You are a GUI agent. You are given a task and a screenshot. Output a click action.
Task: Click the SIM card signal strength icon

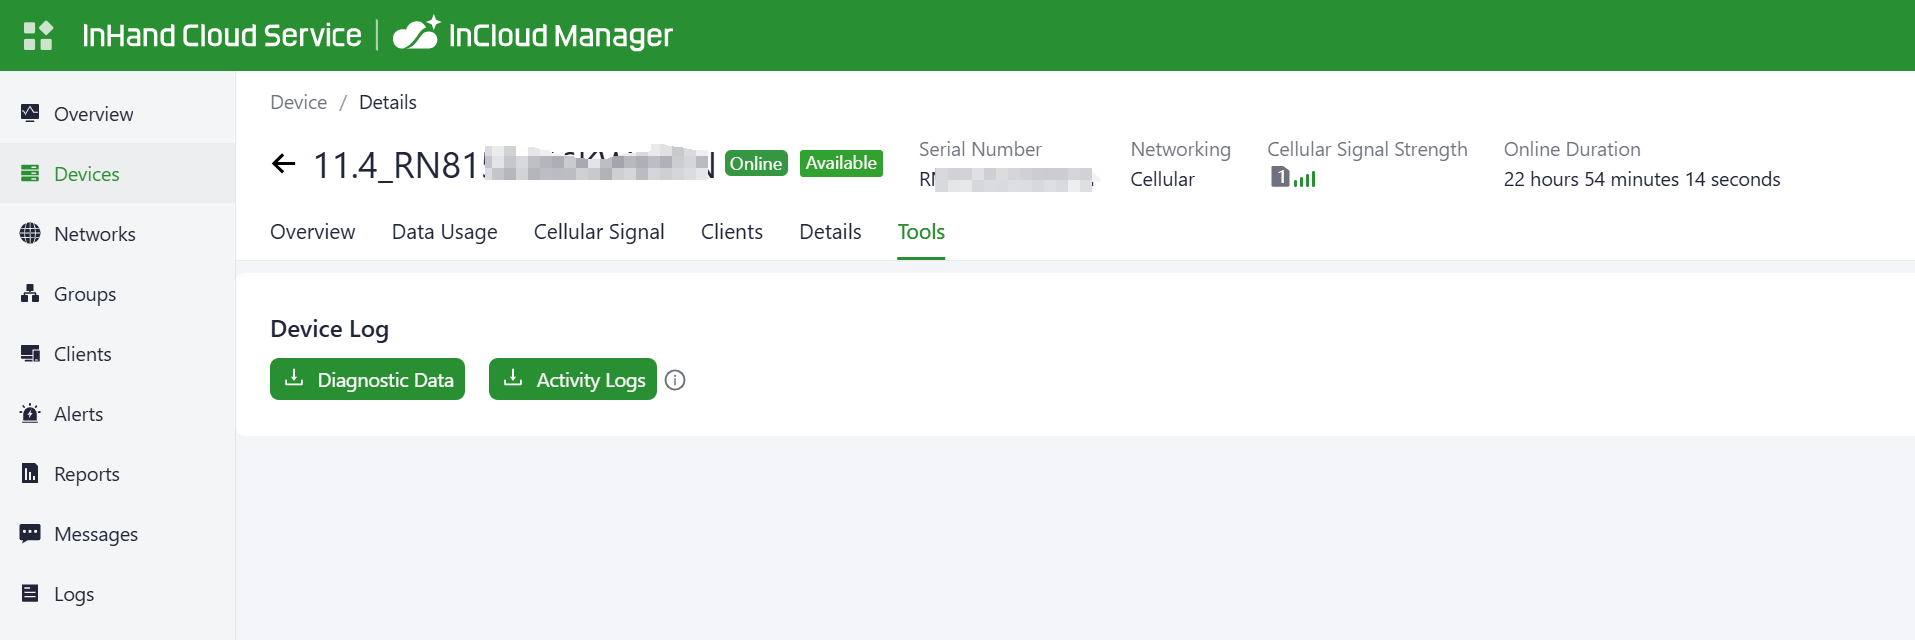(x=1293, y=178)
